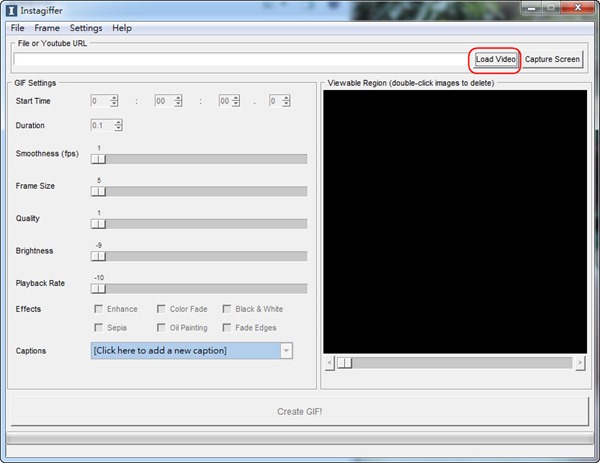The height and width of the screenshot is (463, 600).
Task: Enable the Color Fade effect checkbox
Action: (x=161, y=309)
